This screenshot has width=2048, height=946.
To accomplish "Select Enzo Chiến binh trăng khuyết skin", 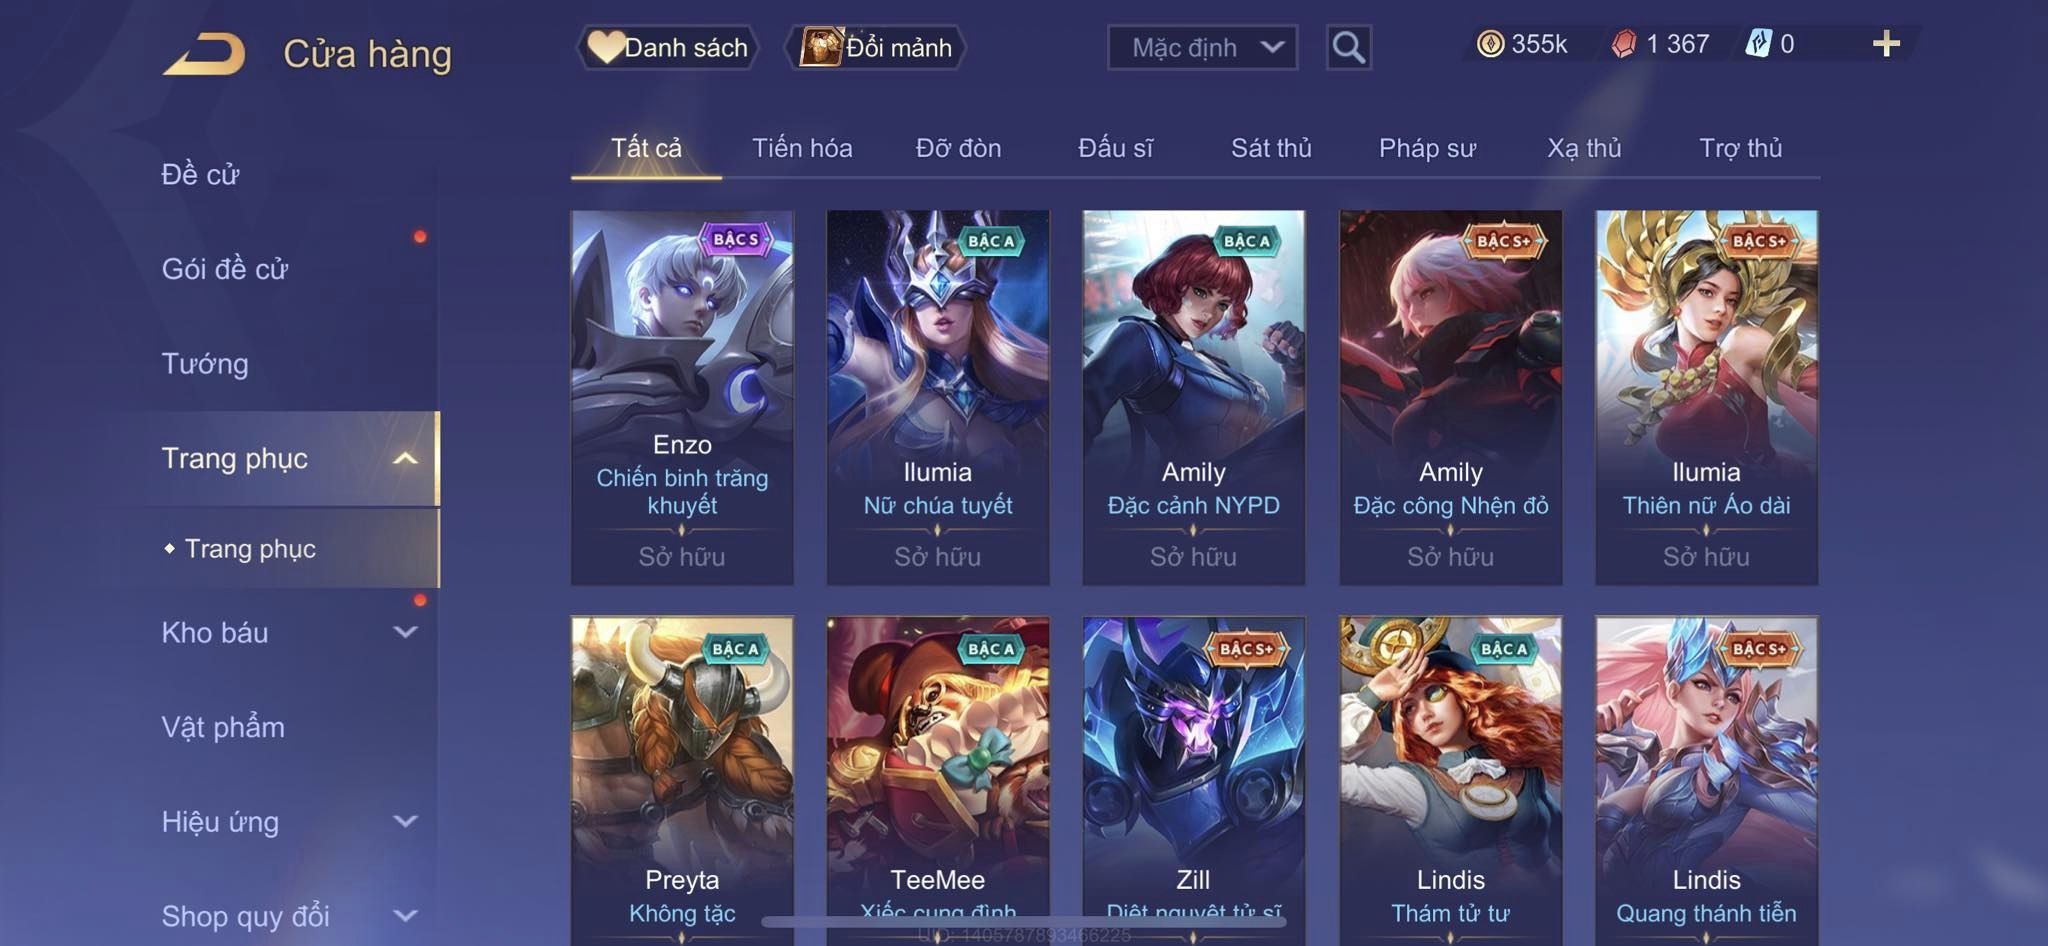I will [x=682, y=397].
